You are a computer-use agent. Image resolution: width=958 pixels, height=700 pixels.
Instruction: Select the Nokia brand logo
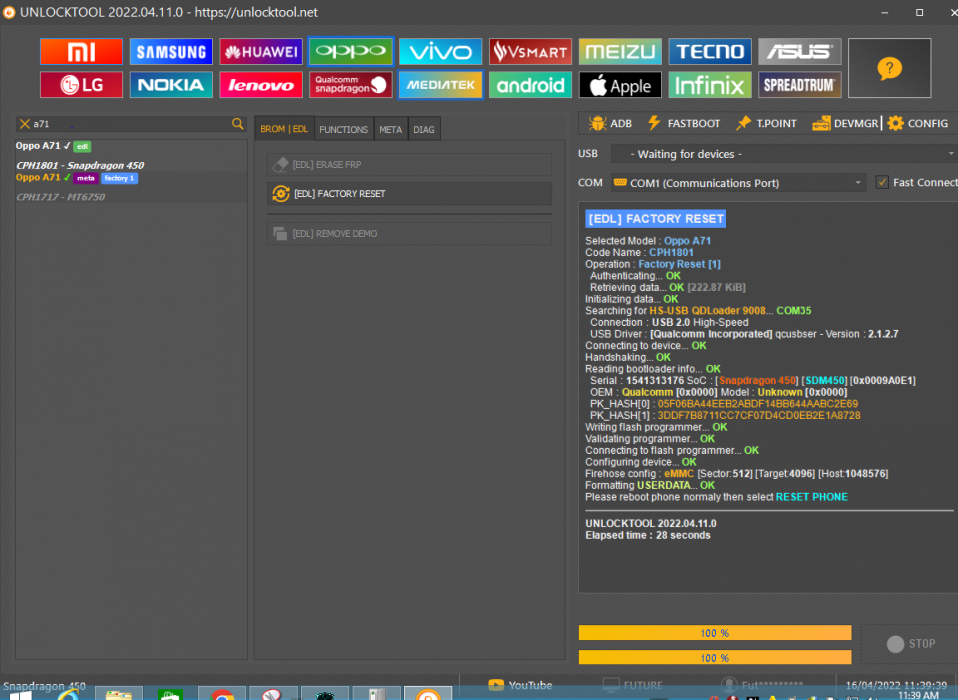click(x=171, y=85)
